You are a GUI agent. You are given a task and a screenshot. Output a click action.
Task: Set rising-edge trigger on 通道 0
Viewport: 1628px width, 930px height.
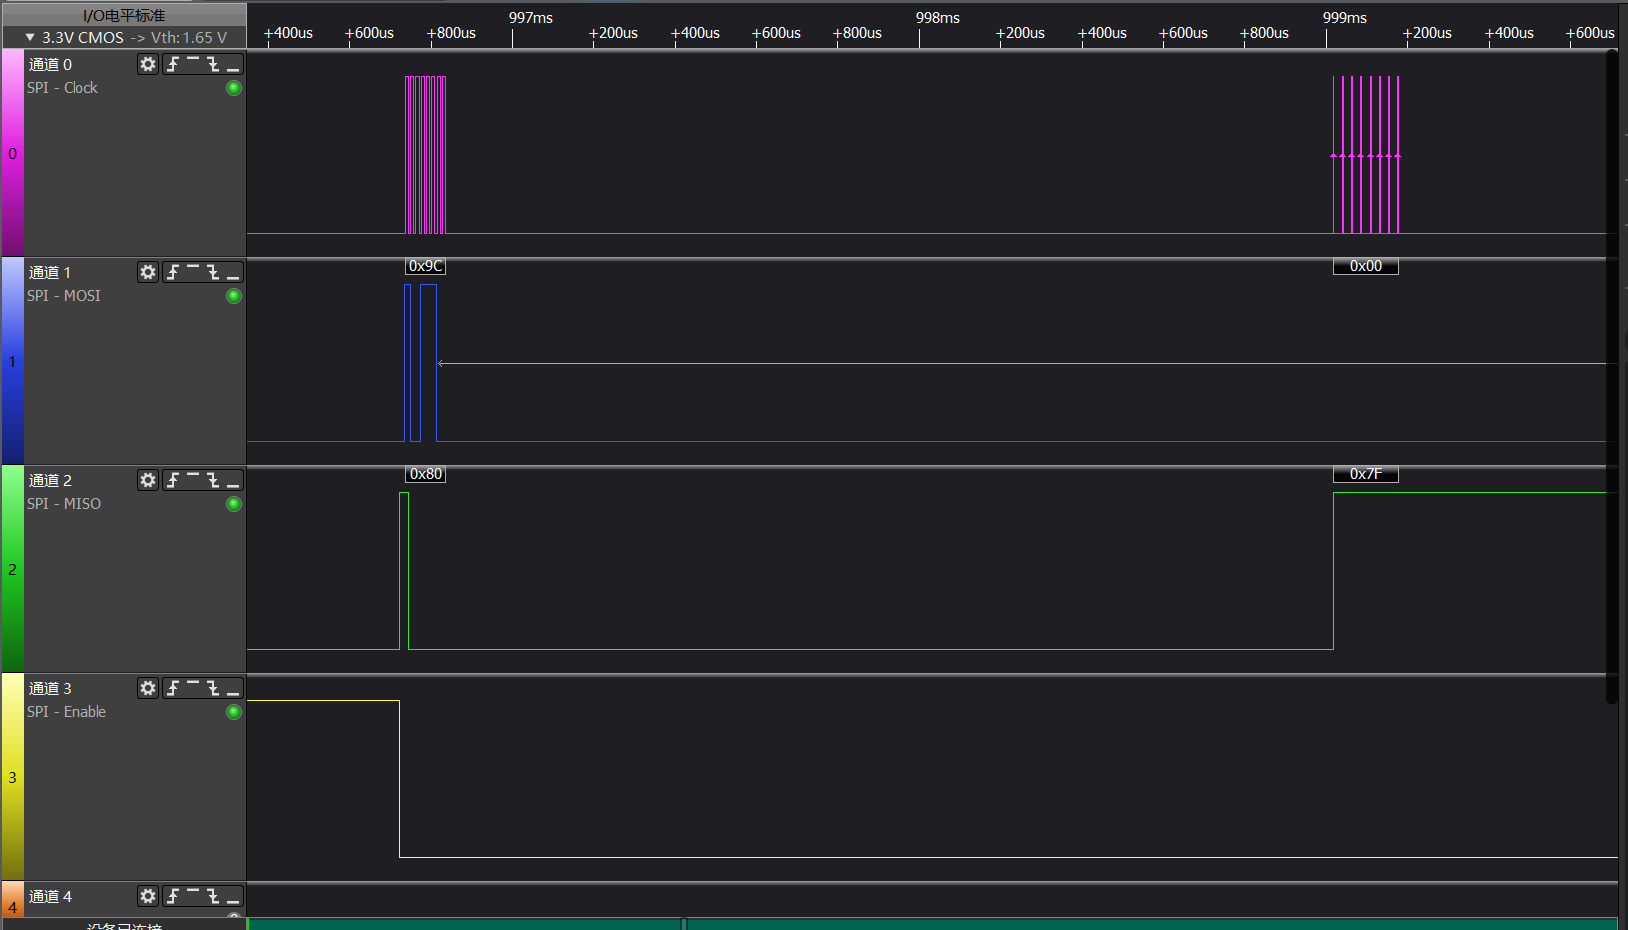pos(173,64)
